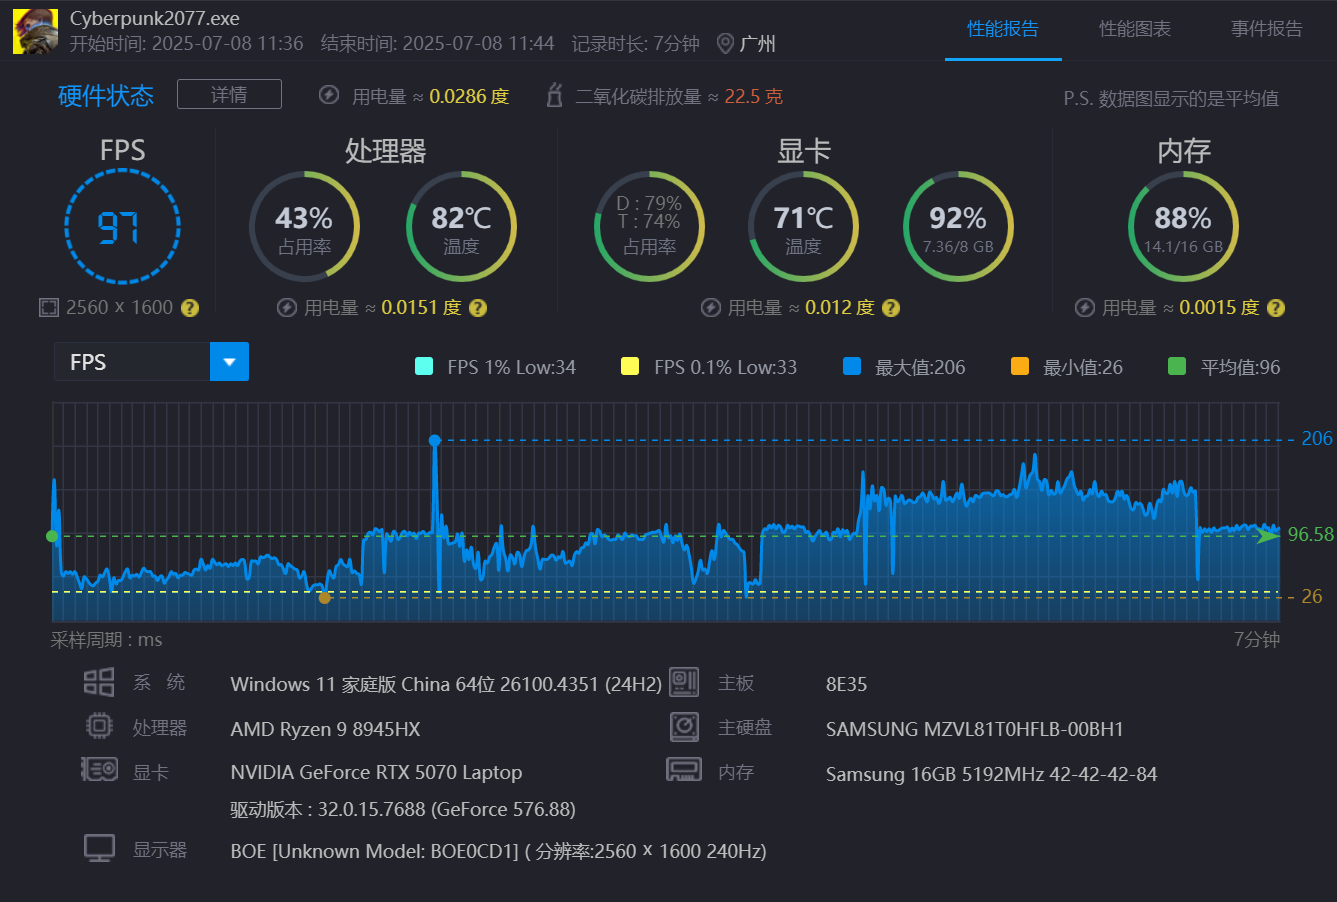This screenshot has width=1337, height=902.
Task: Switch to the 性能图表 tab
Action: [x=1135, y=29]
